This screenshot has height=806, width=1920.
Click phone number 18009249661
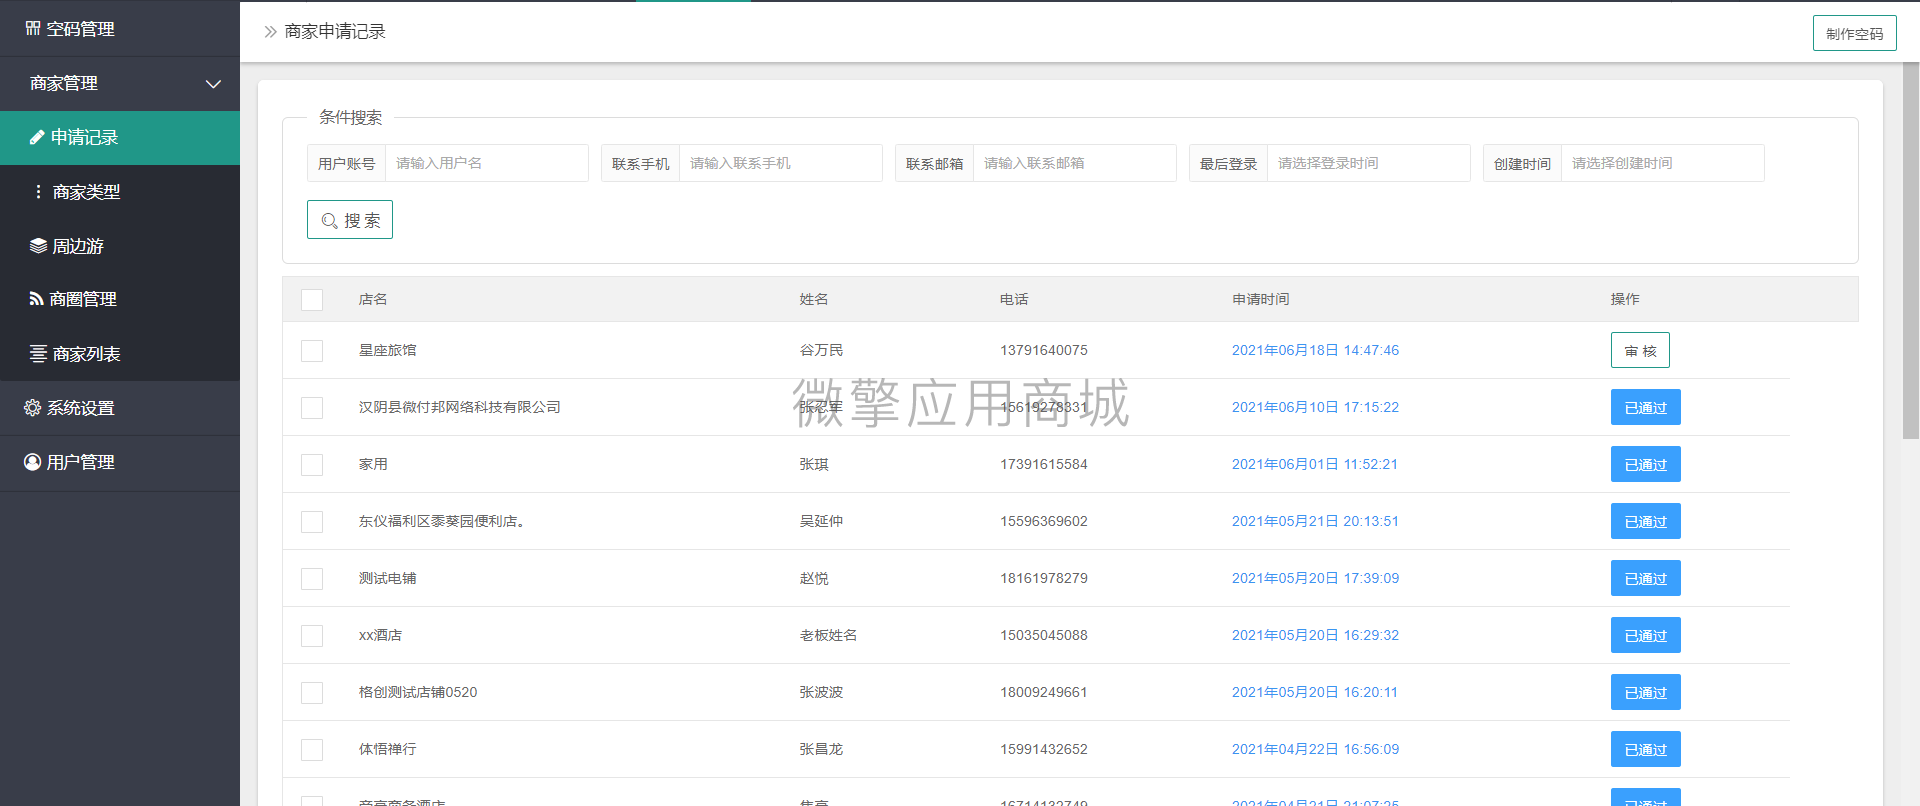pyautogui.click(x=1044, y=692)
